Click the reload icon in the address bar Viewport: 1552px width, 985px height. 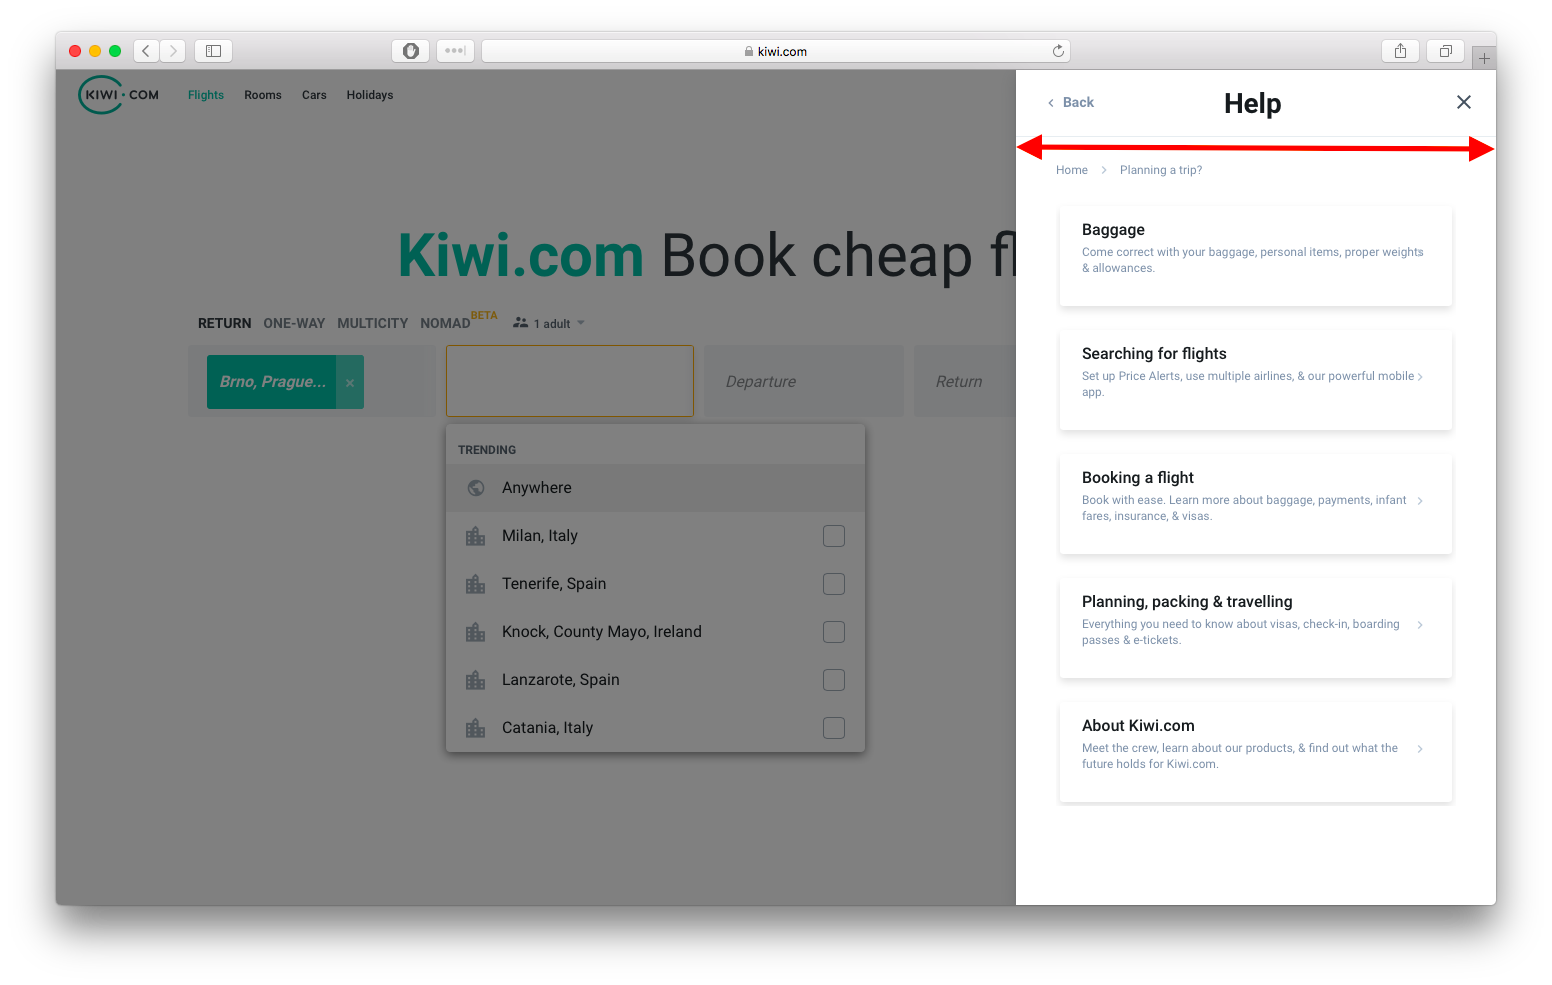(1058, 50)
